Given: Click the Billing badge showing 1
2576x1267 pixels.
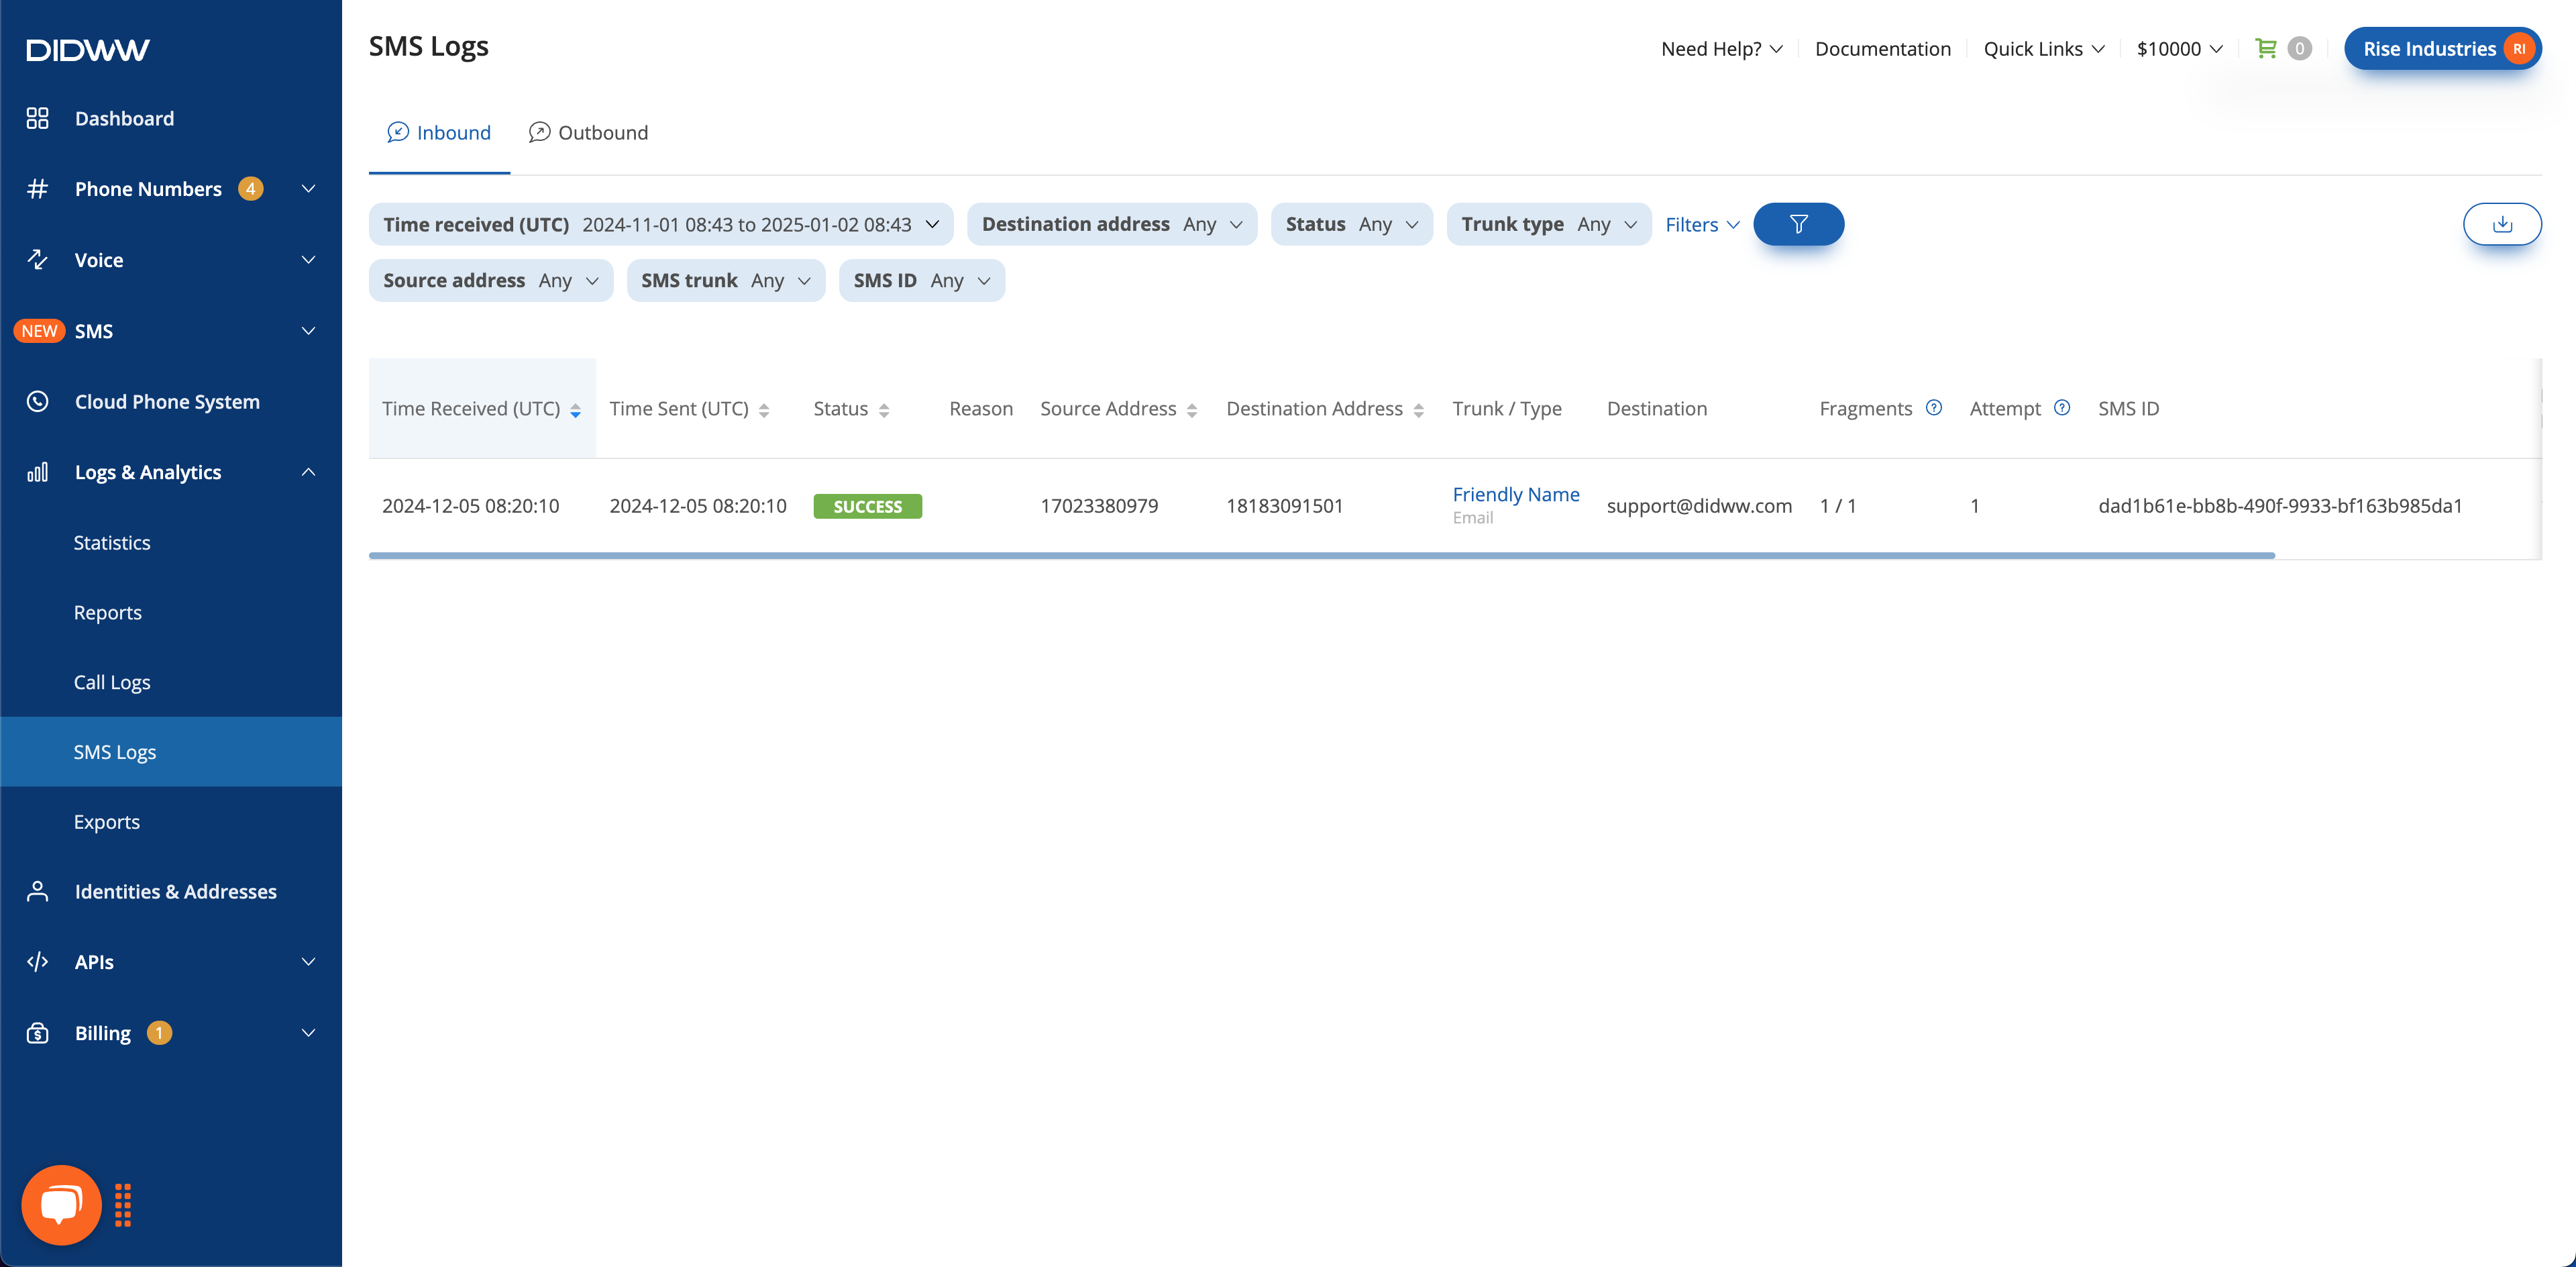Looking at the screenshot, I should (x=159, y=1032).
